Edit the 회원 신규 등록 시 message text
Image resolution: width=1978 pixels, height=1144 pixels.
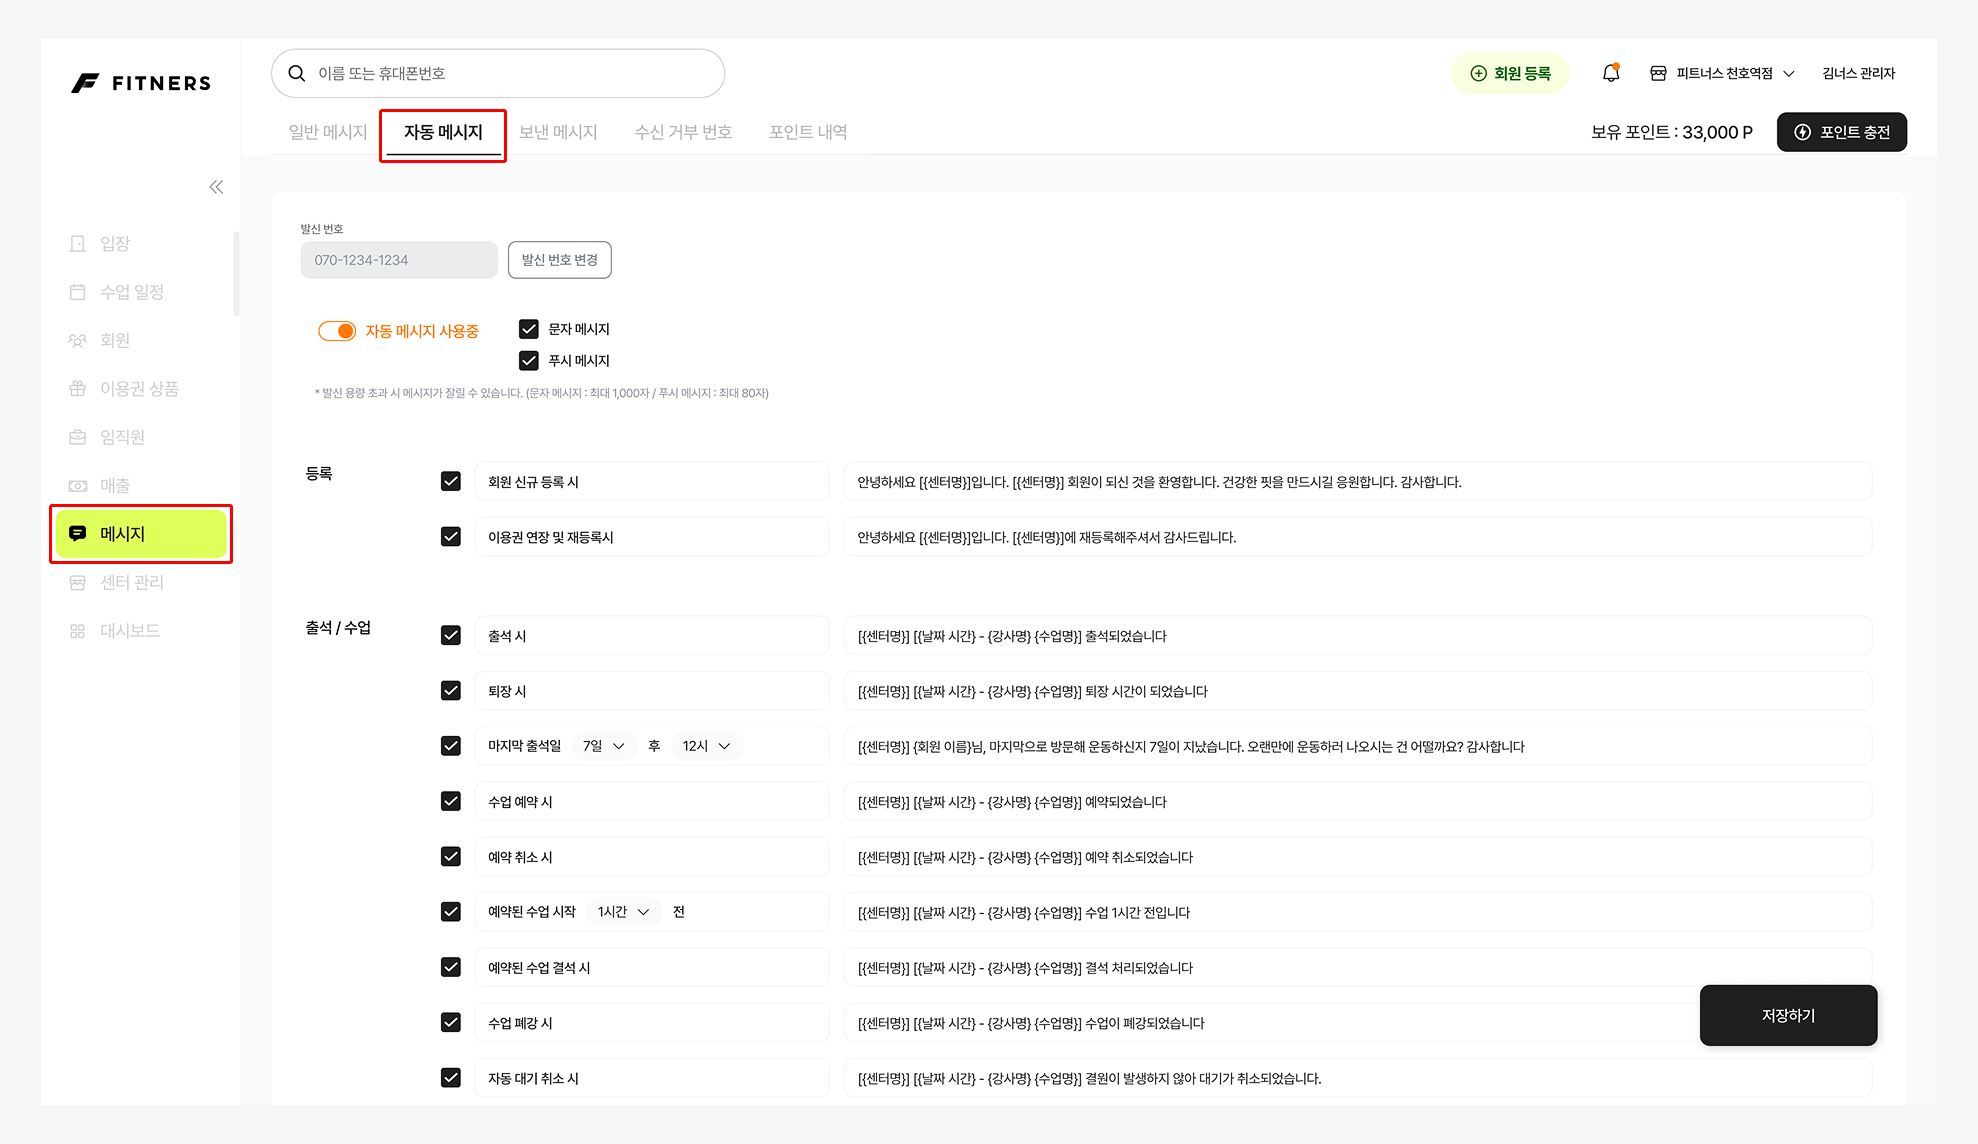pyautogui.click(x=1358, y=482)
